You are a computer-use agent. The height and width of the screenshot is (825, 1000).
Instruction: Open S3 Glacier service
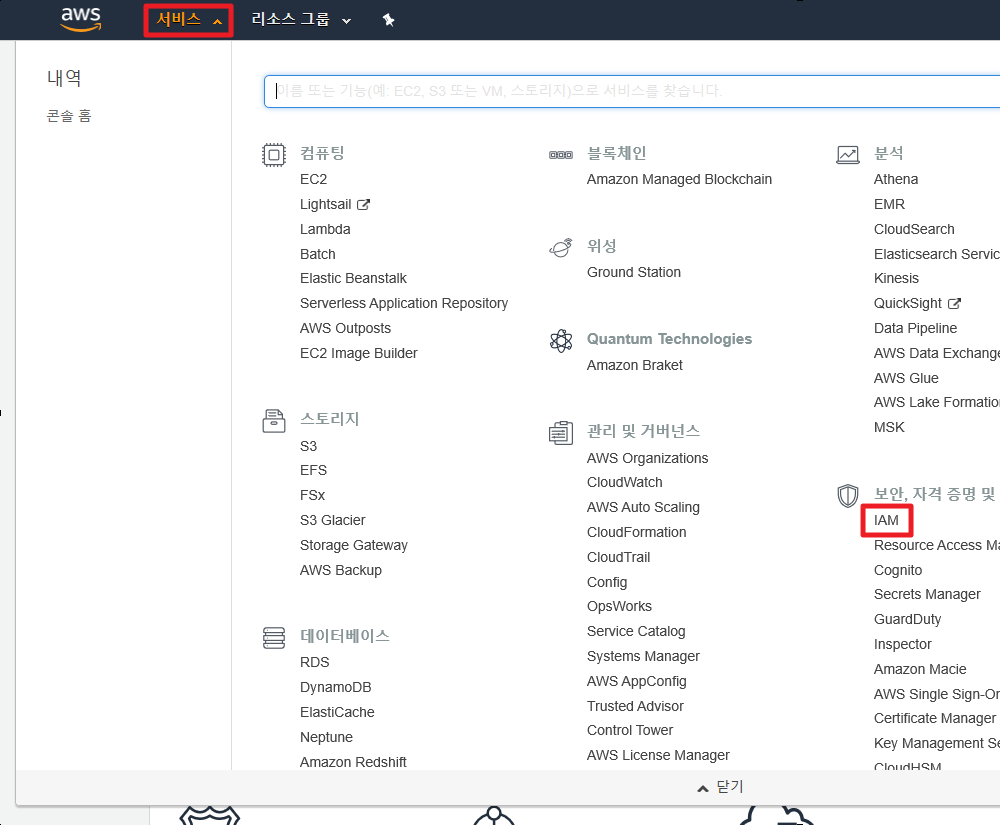tap(332, 520)
